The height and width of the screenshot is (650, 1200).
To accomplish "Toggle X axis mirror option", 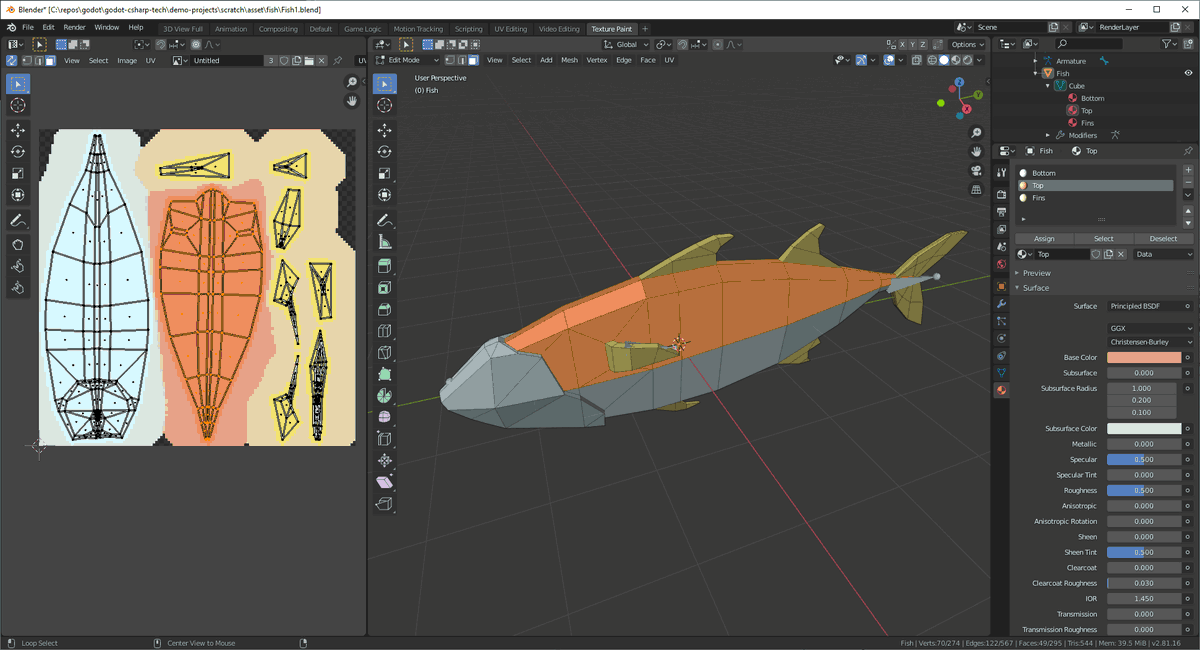I will 902,45.
